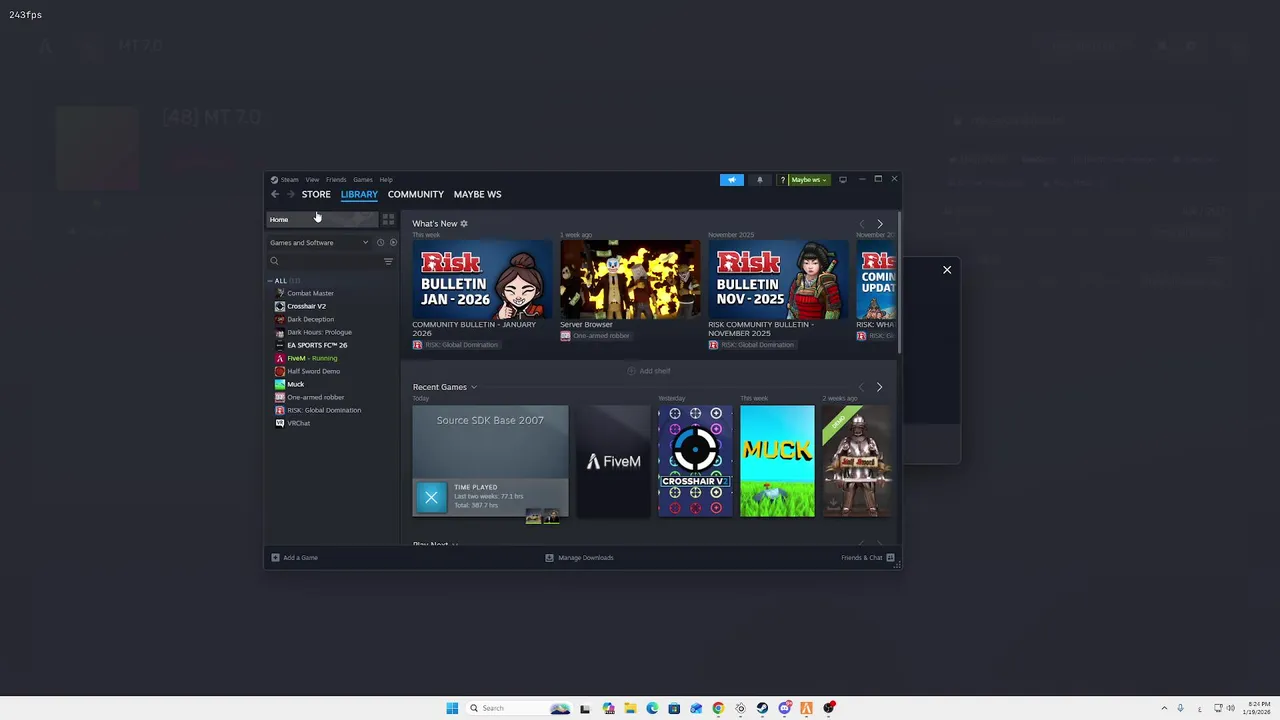Open the Source SDK Base 2007 card
The height and width of the screenshot is (720, 1280).
pos(490,461)
